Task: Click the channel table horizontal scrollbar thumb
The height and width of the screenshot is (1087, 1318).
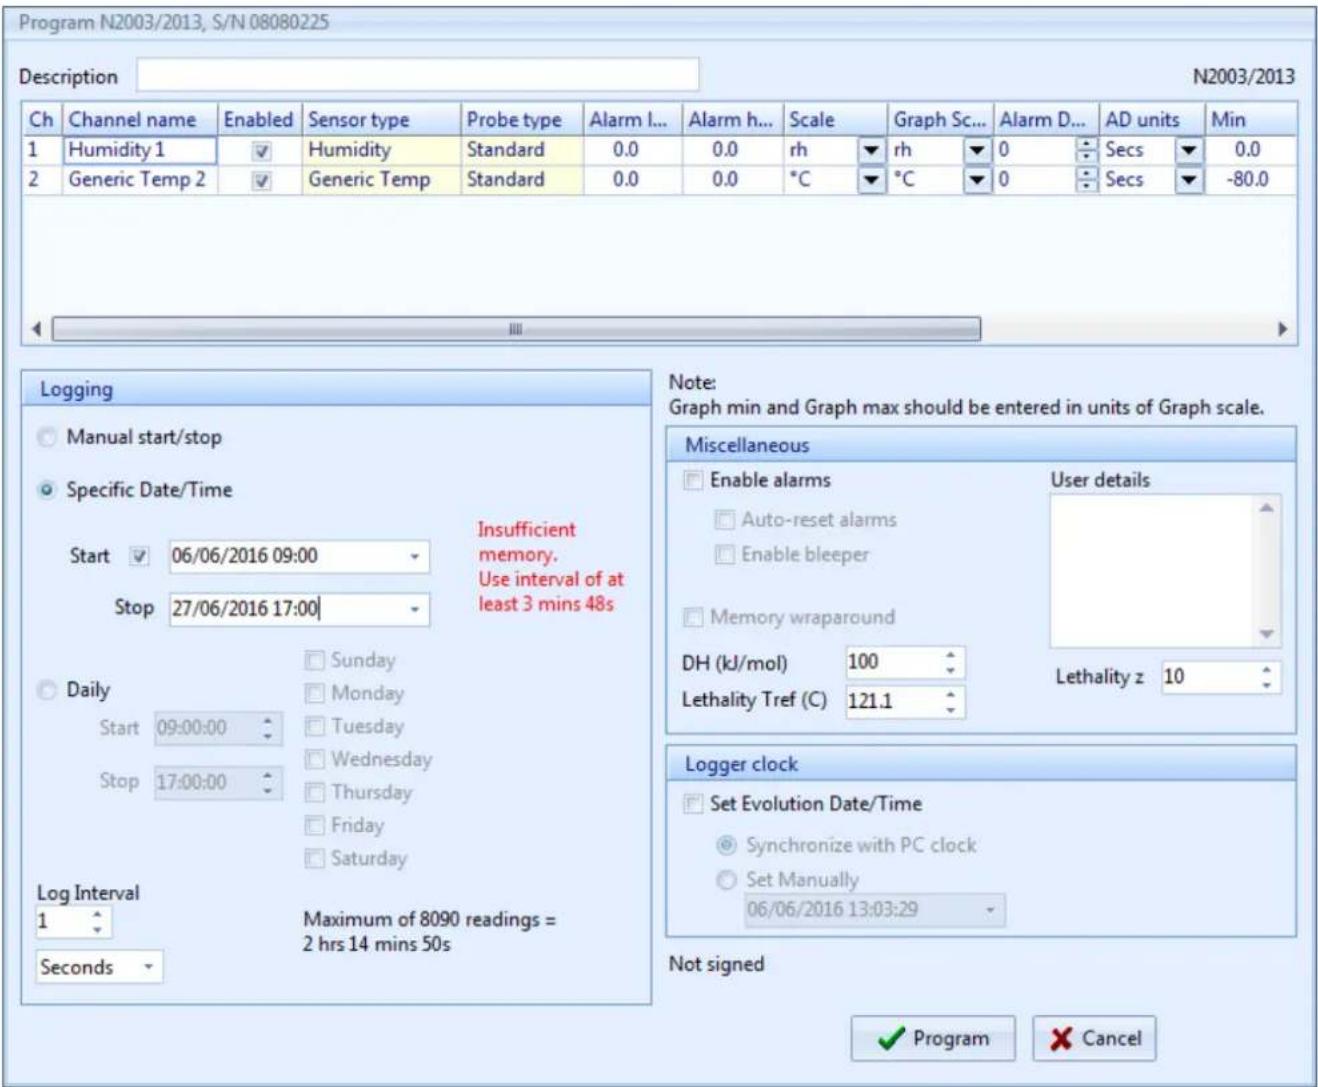Action: 516,329
